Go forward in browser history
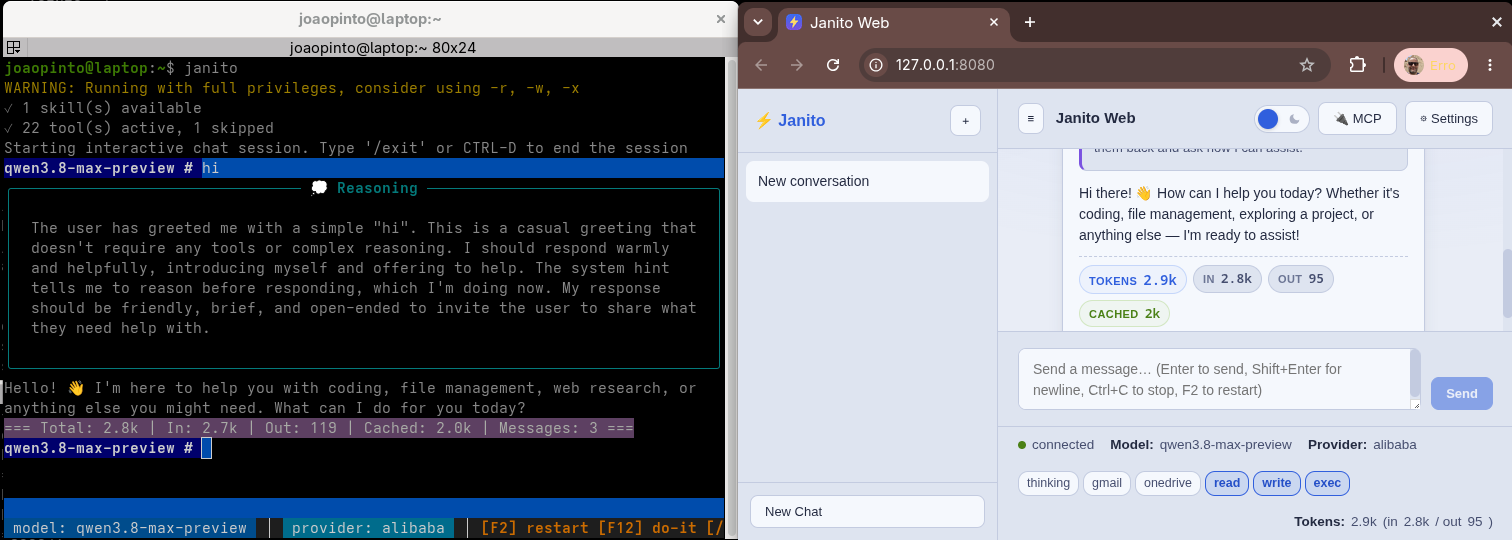The width and height of the screenshot is (1512, 540). [797, 65]
